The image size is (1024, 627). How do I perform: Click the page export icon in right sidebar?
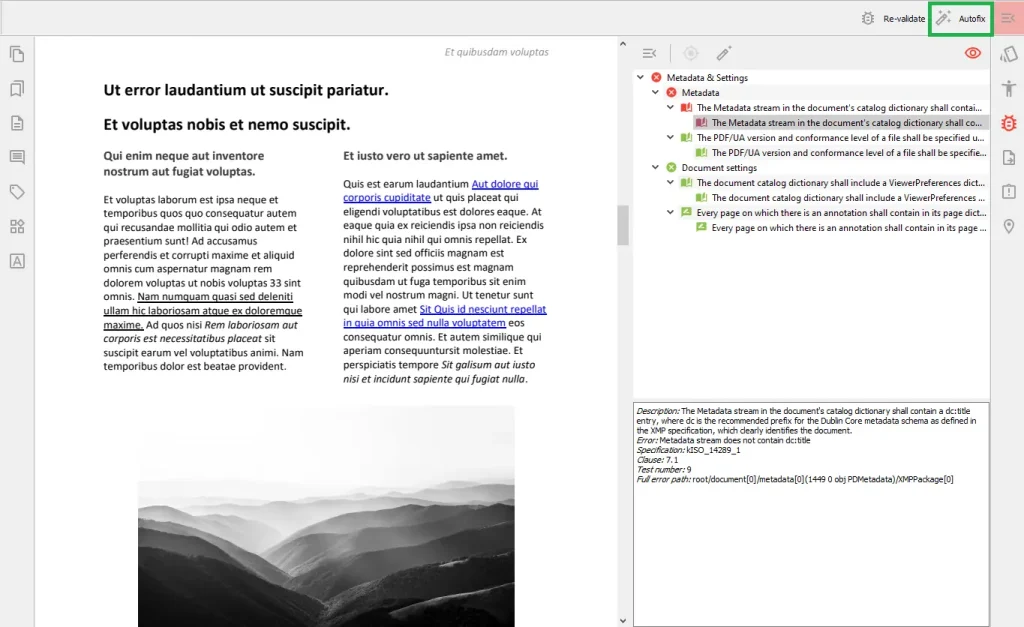click(1008, 157)
